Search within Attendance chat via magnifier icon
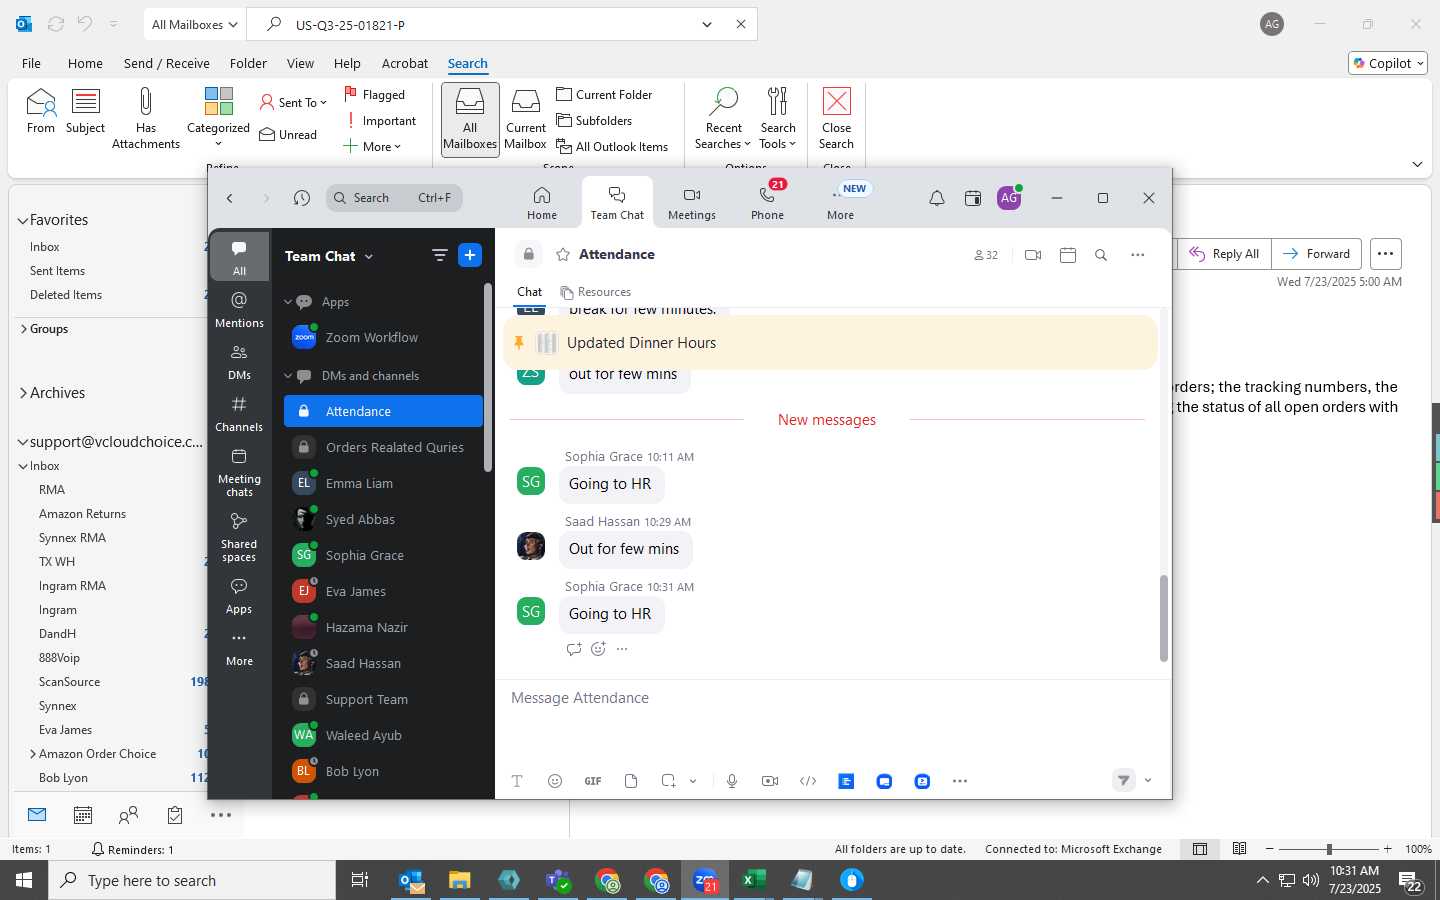 click(1101, 255)
